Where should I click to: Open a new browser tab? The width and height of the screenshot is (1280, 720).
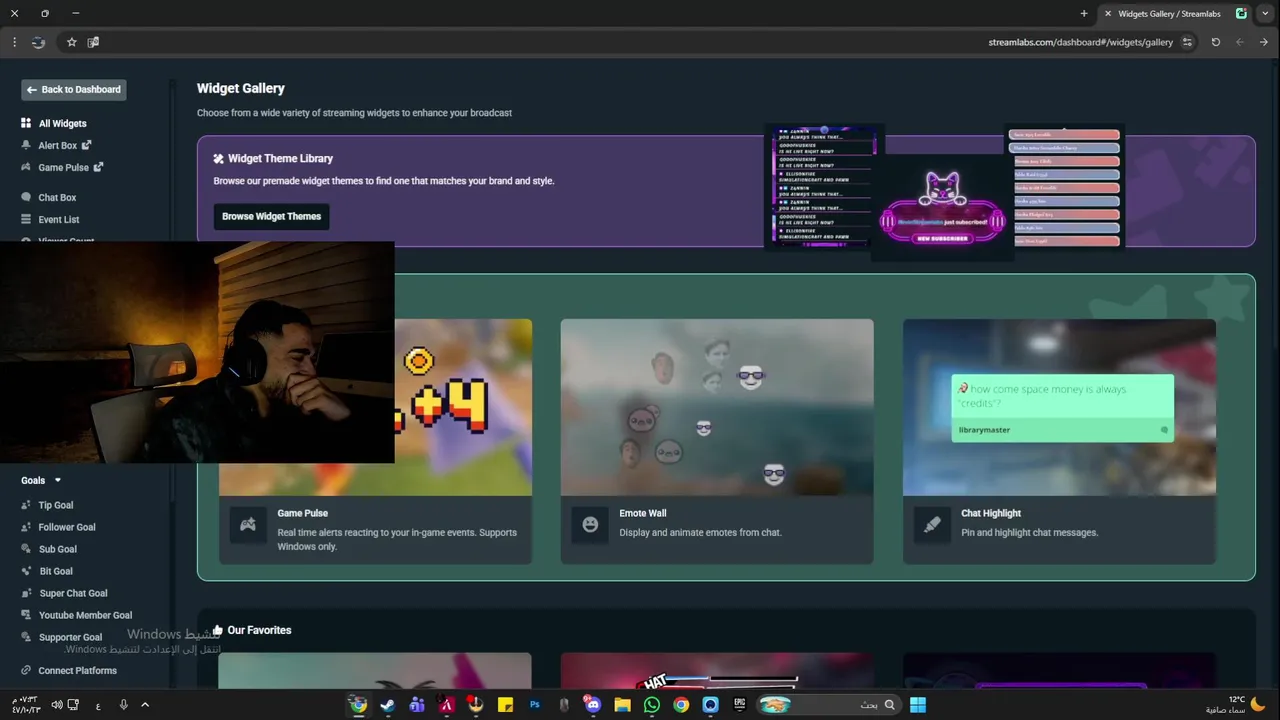point(1084,14)
